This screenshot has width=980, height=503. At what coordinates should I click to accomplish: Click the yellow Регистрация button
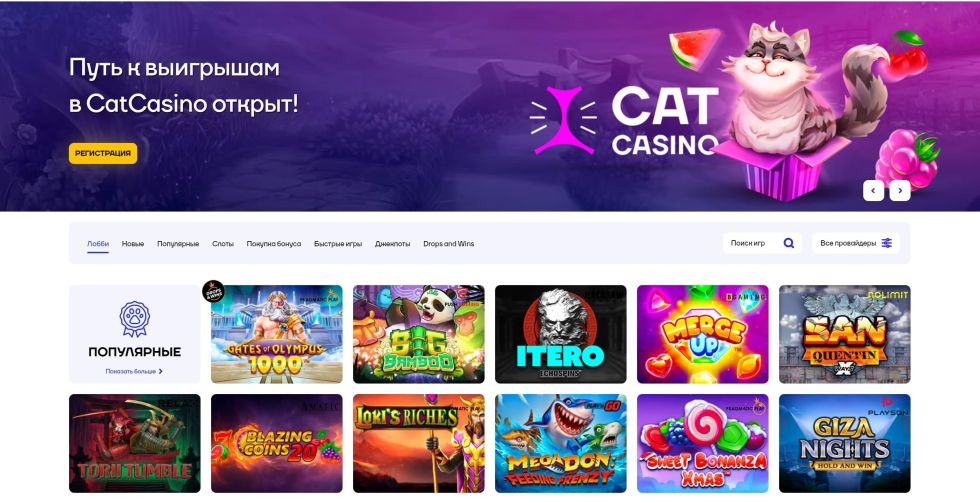[103, 153]
